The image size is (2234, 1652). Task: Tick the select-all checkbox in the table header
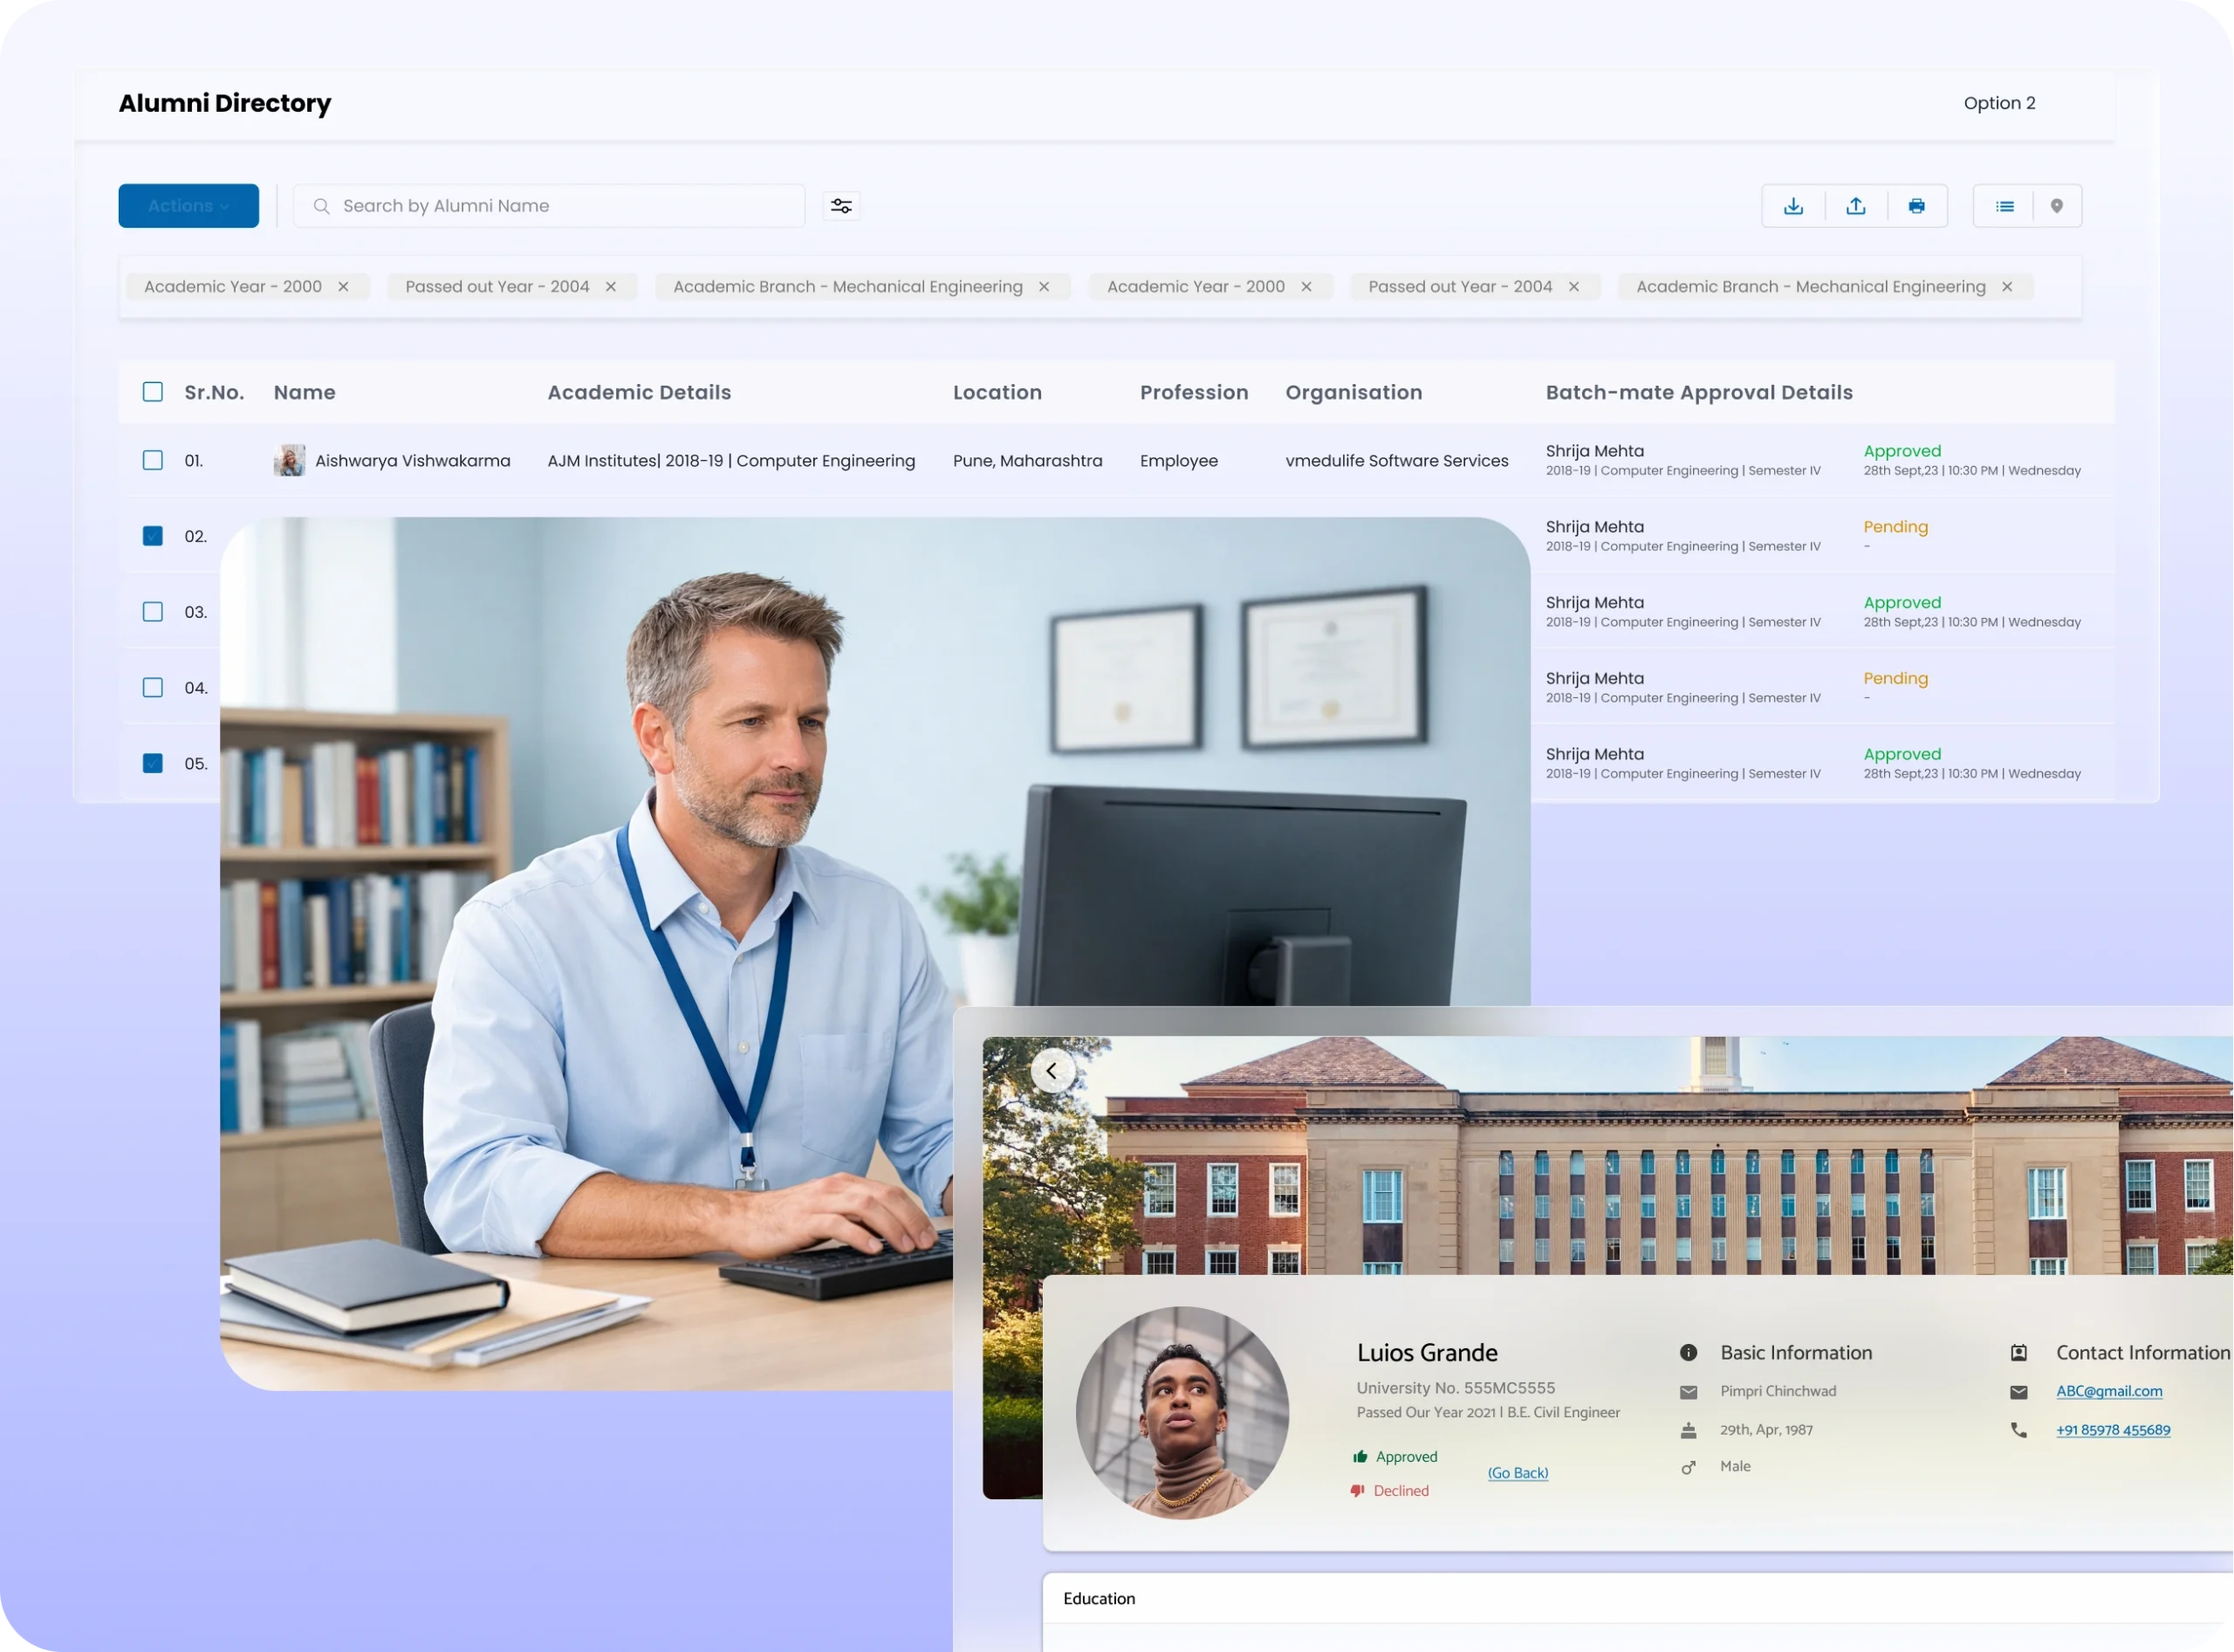point(153,392)
